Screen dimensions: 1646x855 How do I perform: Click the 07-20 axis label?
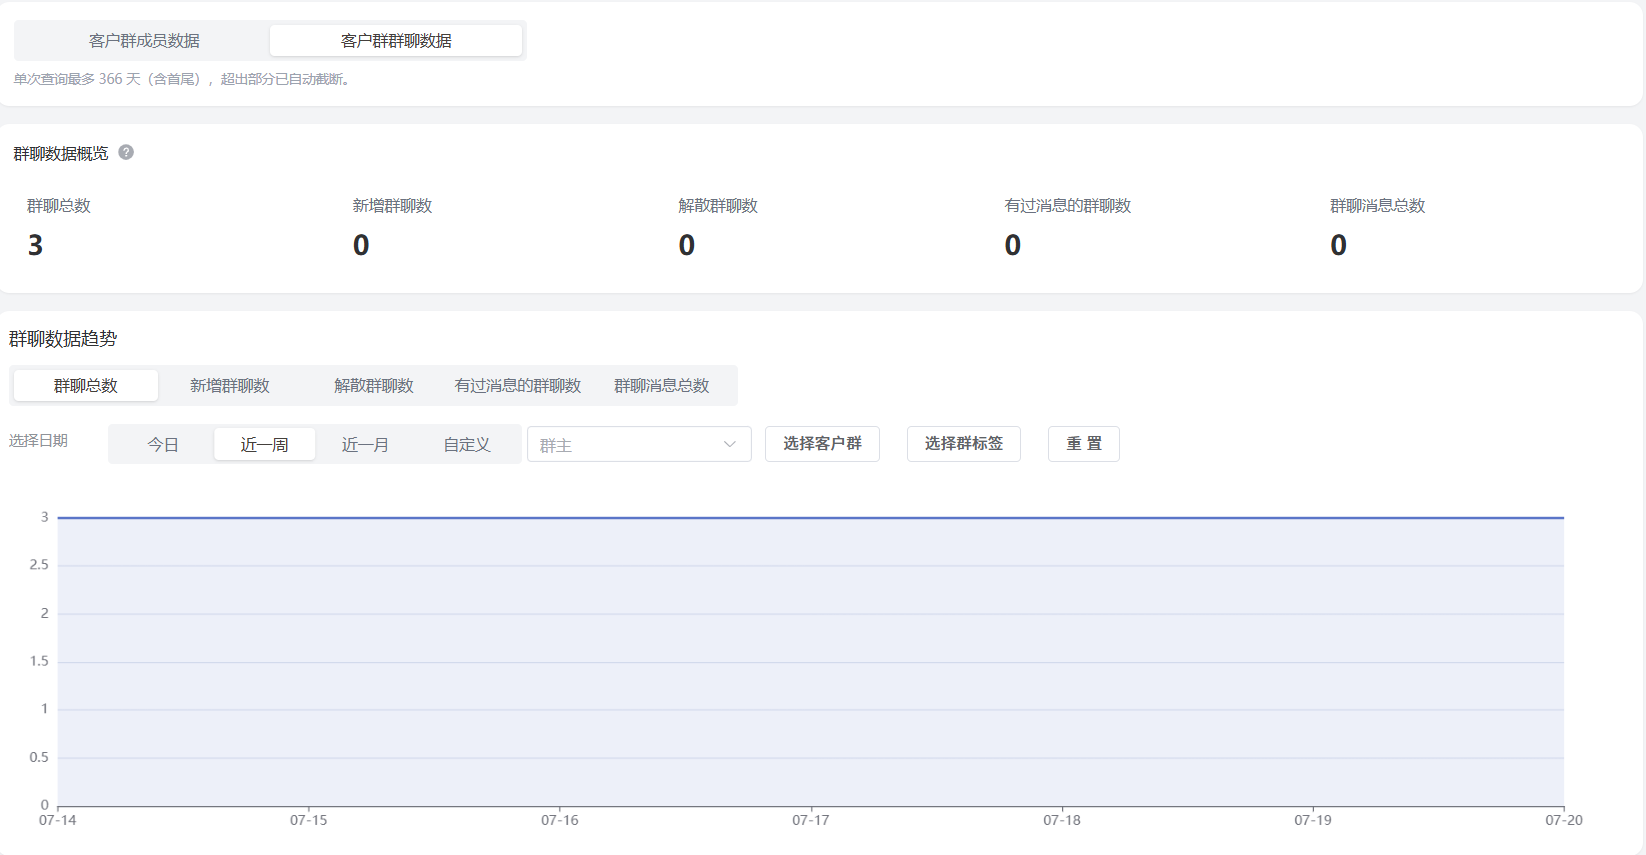[1564, 820]
